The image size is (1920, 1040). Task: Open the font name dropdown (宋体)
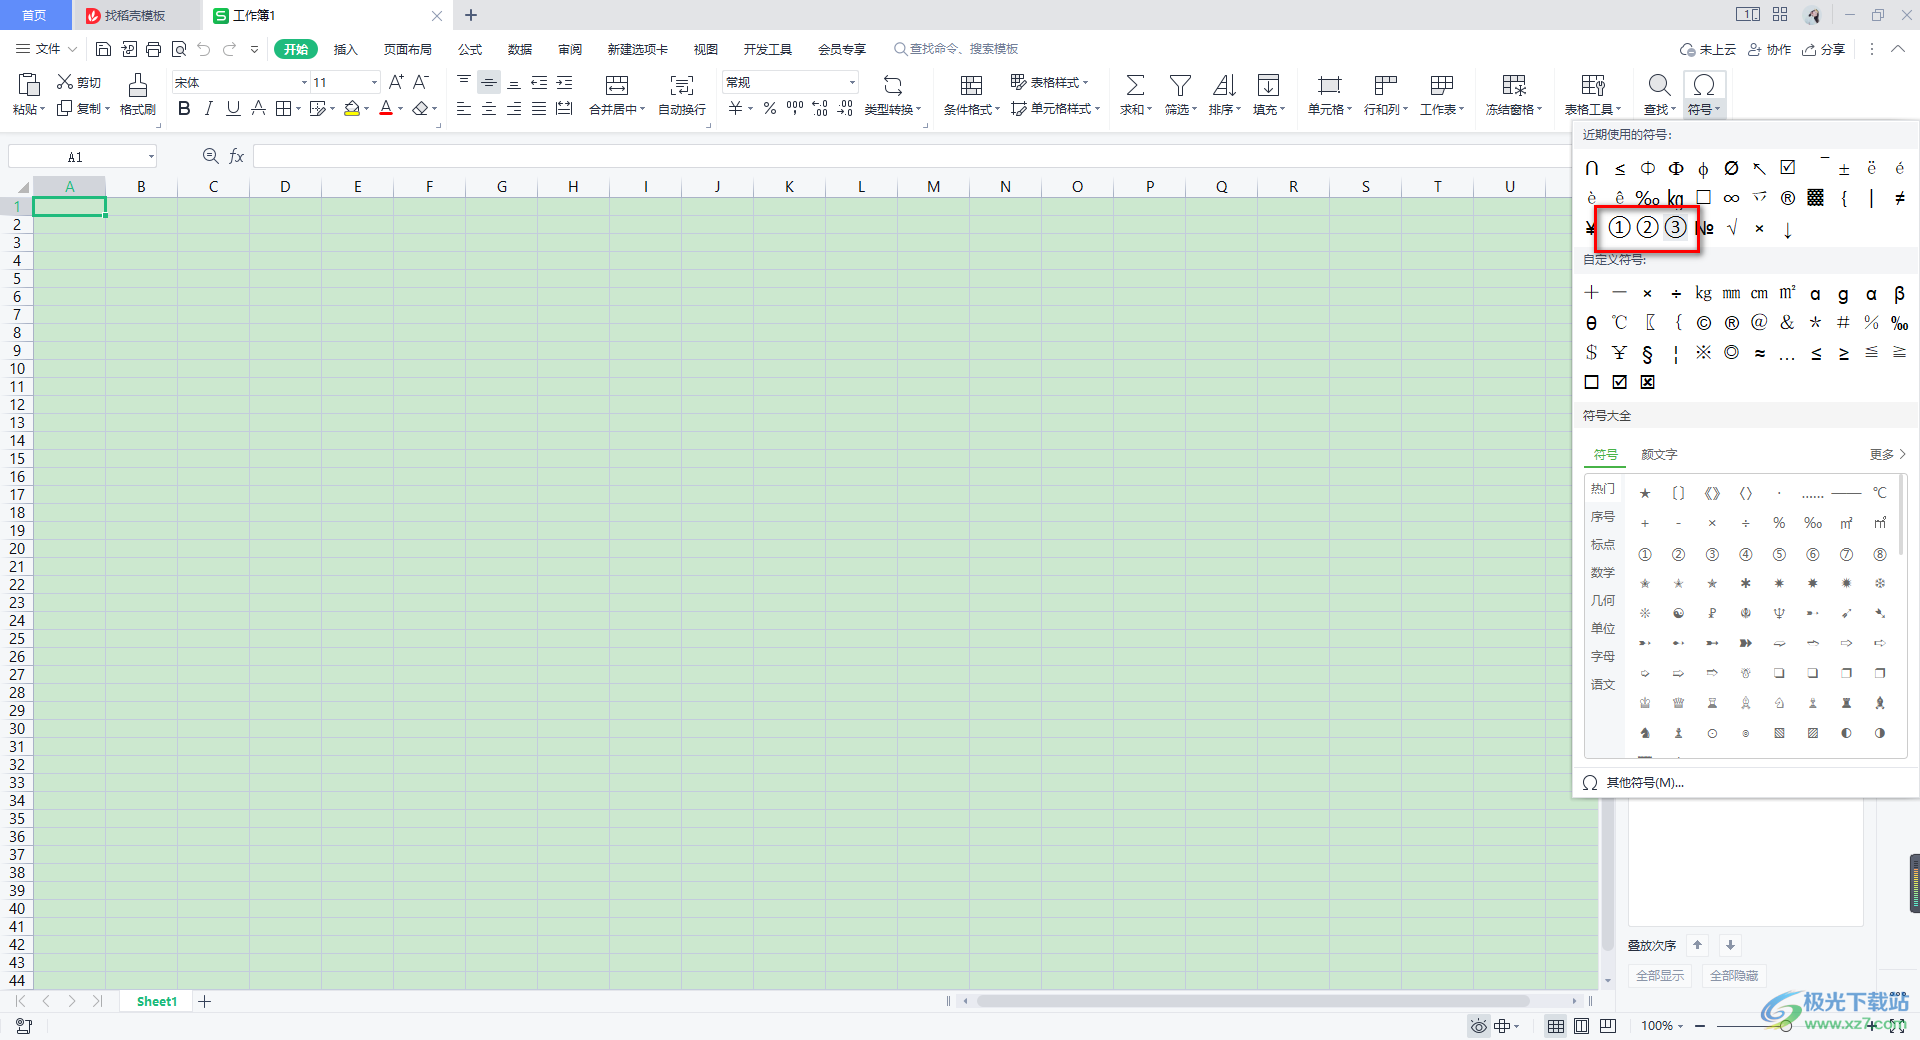coord(304,82)
